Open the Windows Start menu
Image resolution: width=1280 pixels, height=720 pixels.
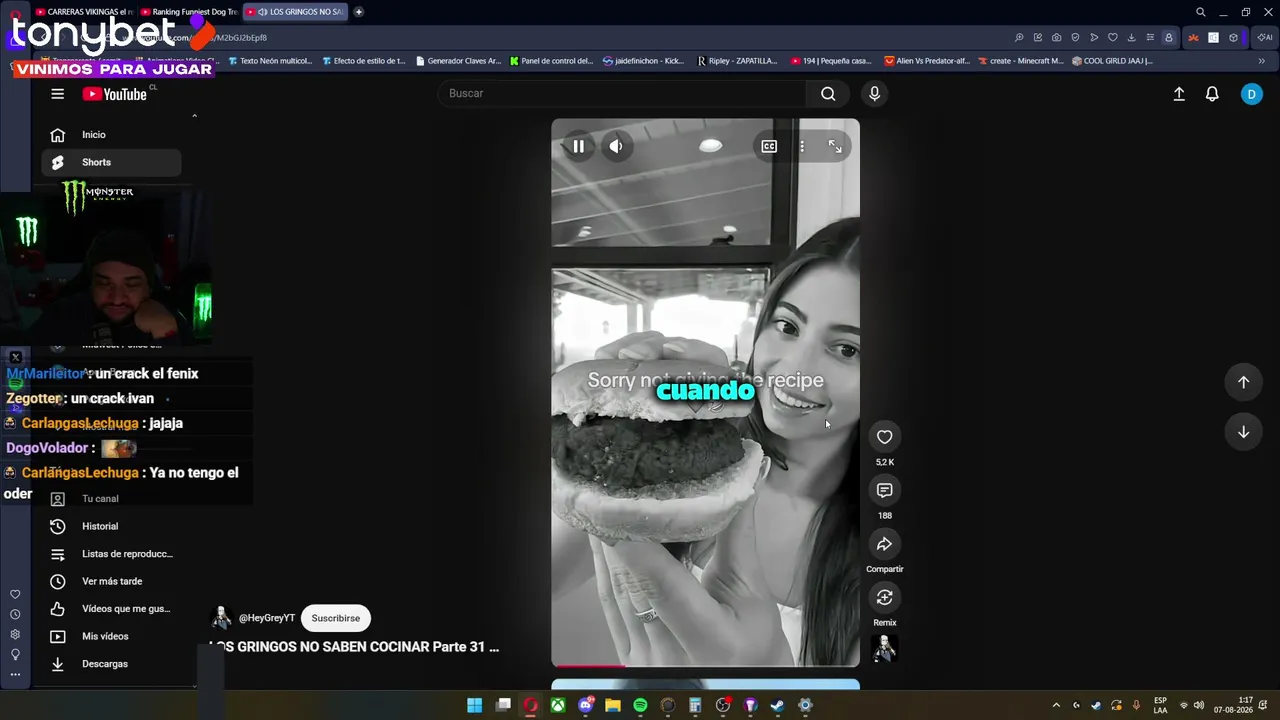(x=475, y=706)
